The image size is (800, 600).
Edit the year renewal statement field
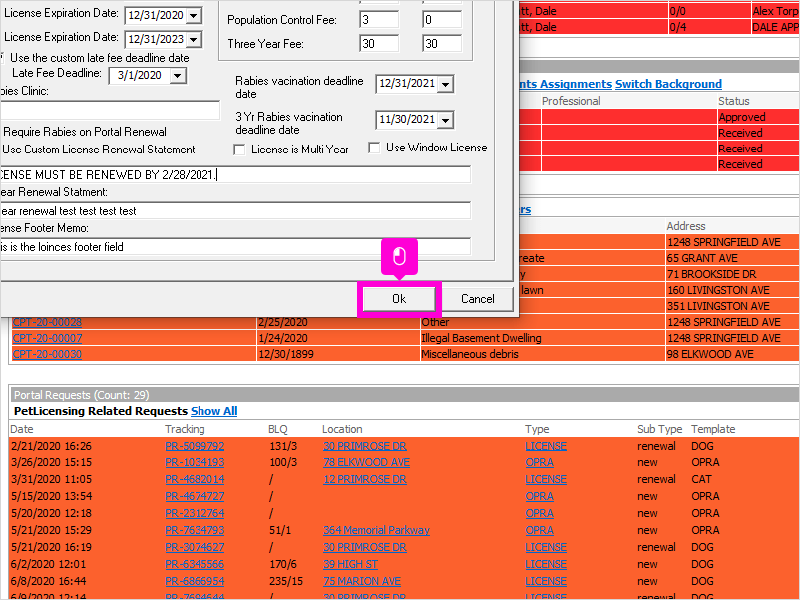[235, 211]
